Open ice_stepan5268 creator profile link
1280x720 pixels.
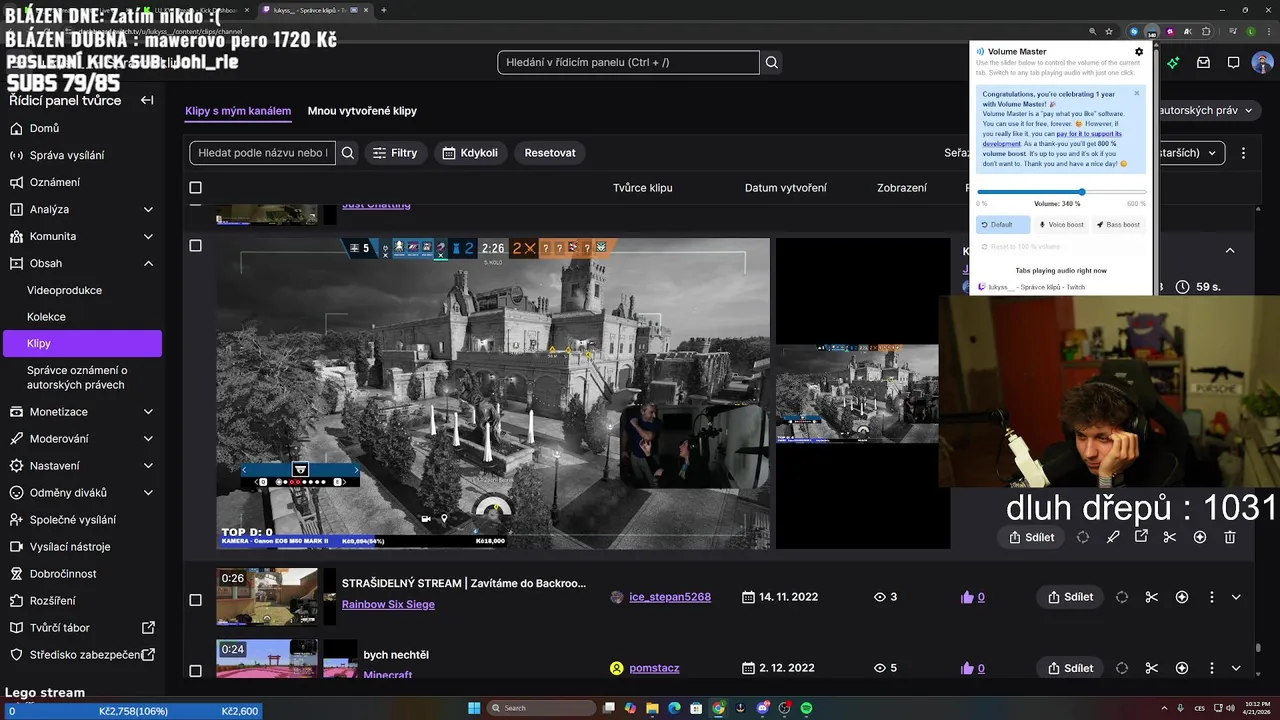click(x=670, y=597)
